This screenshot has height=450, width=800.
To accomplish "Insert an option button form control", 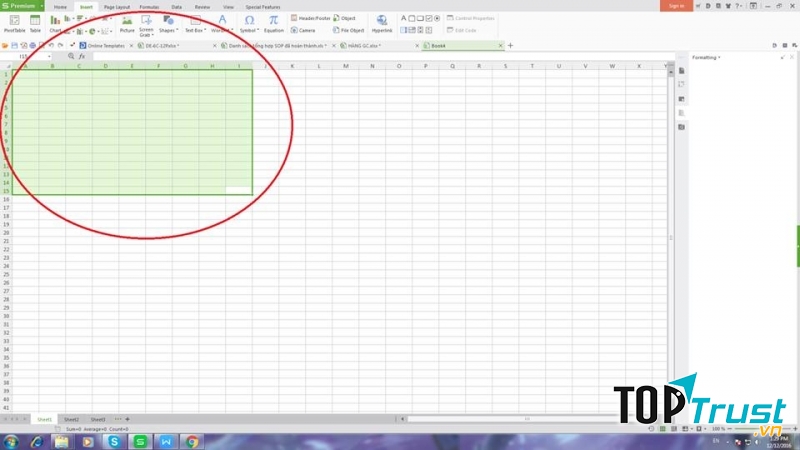I will [x=437, y=18].
